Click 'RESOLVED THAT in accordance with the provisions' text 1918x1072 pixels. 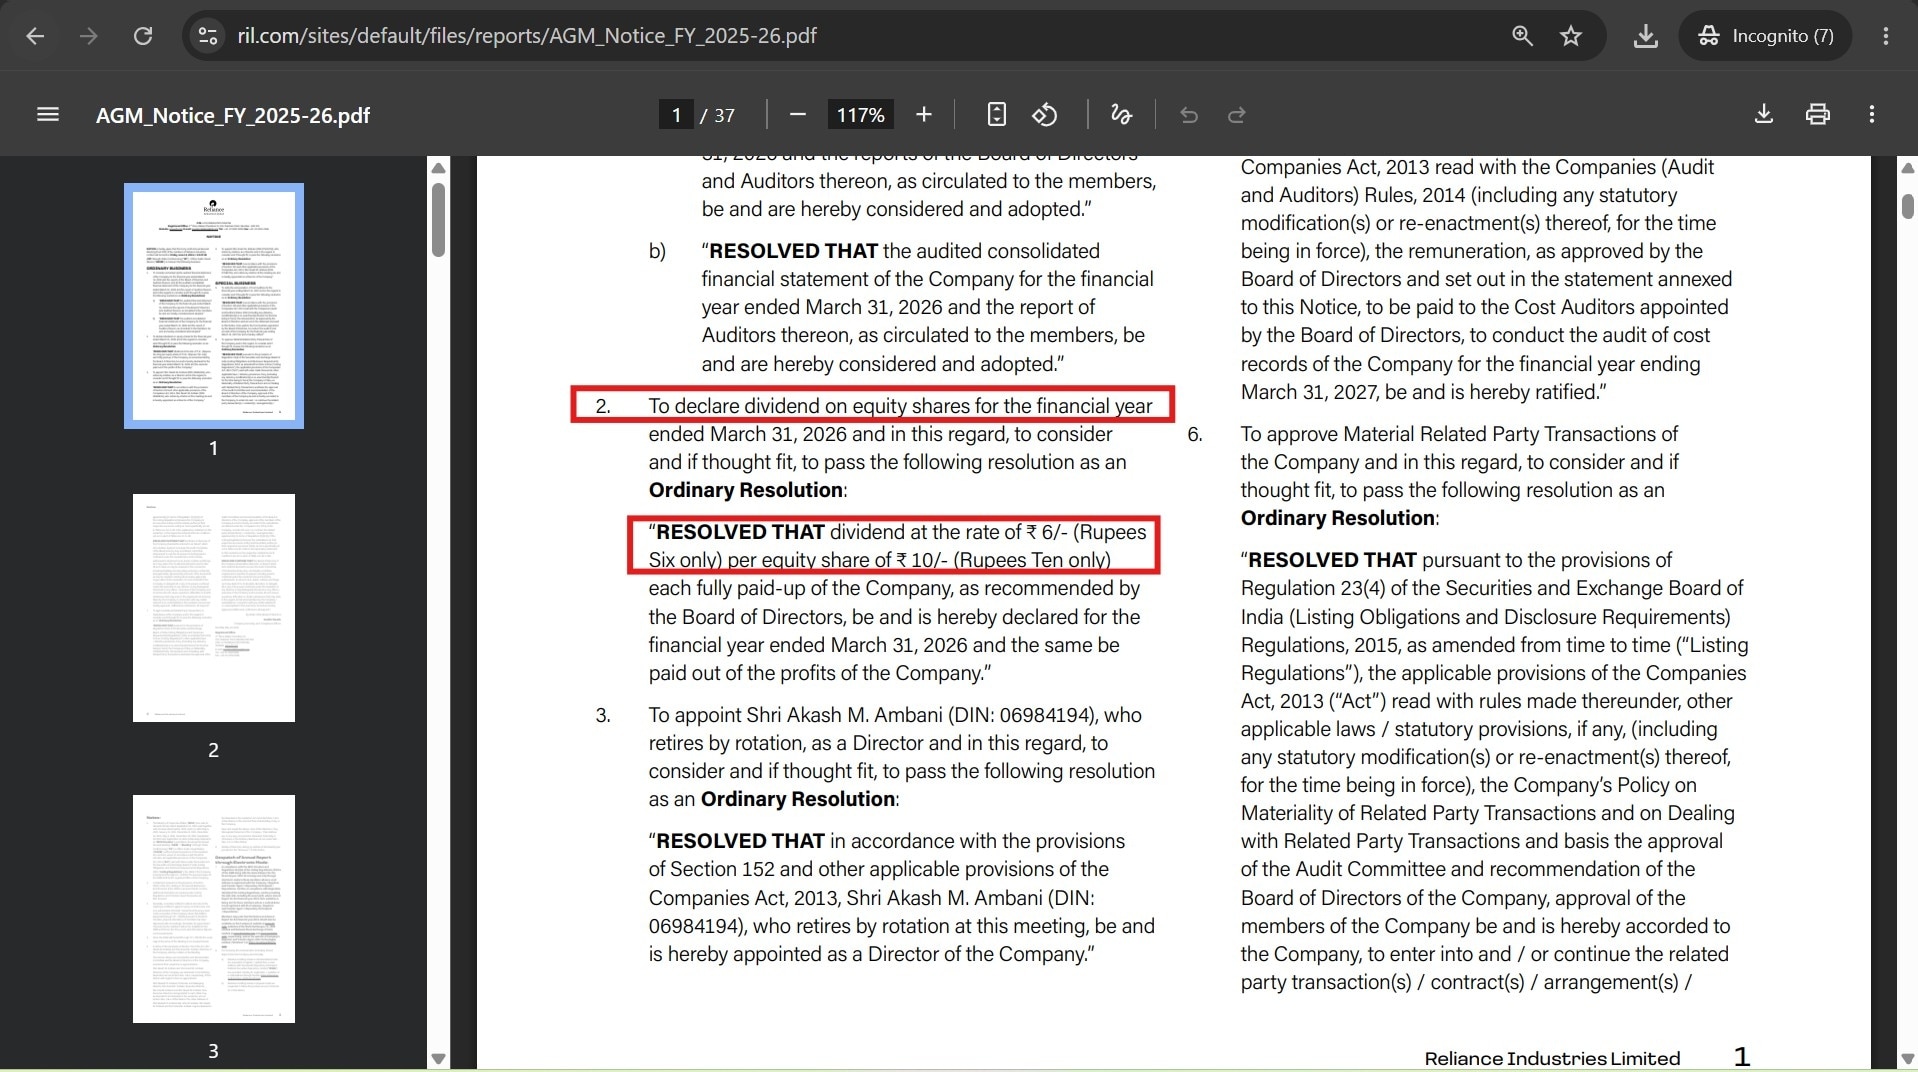[x=887, y=841]
